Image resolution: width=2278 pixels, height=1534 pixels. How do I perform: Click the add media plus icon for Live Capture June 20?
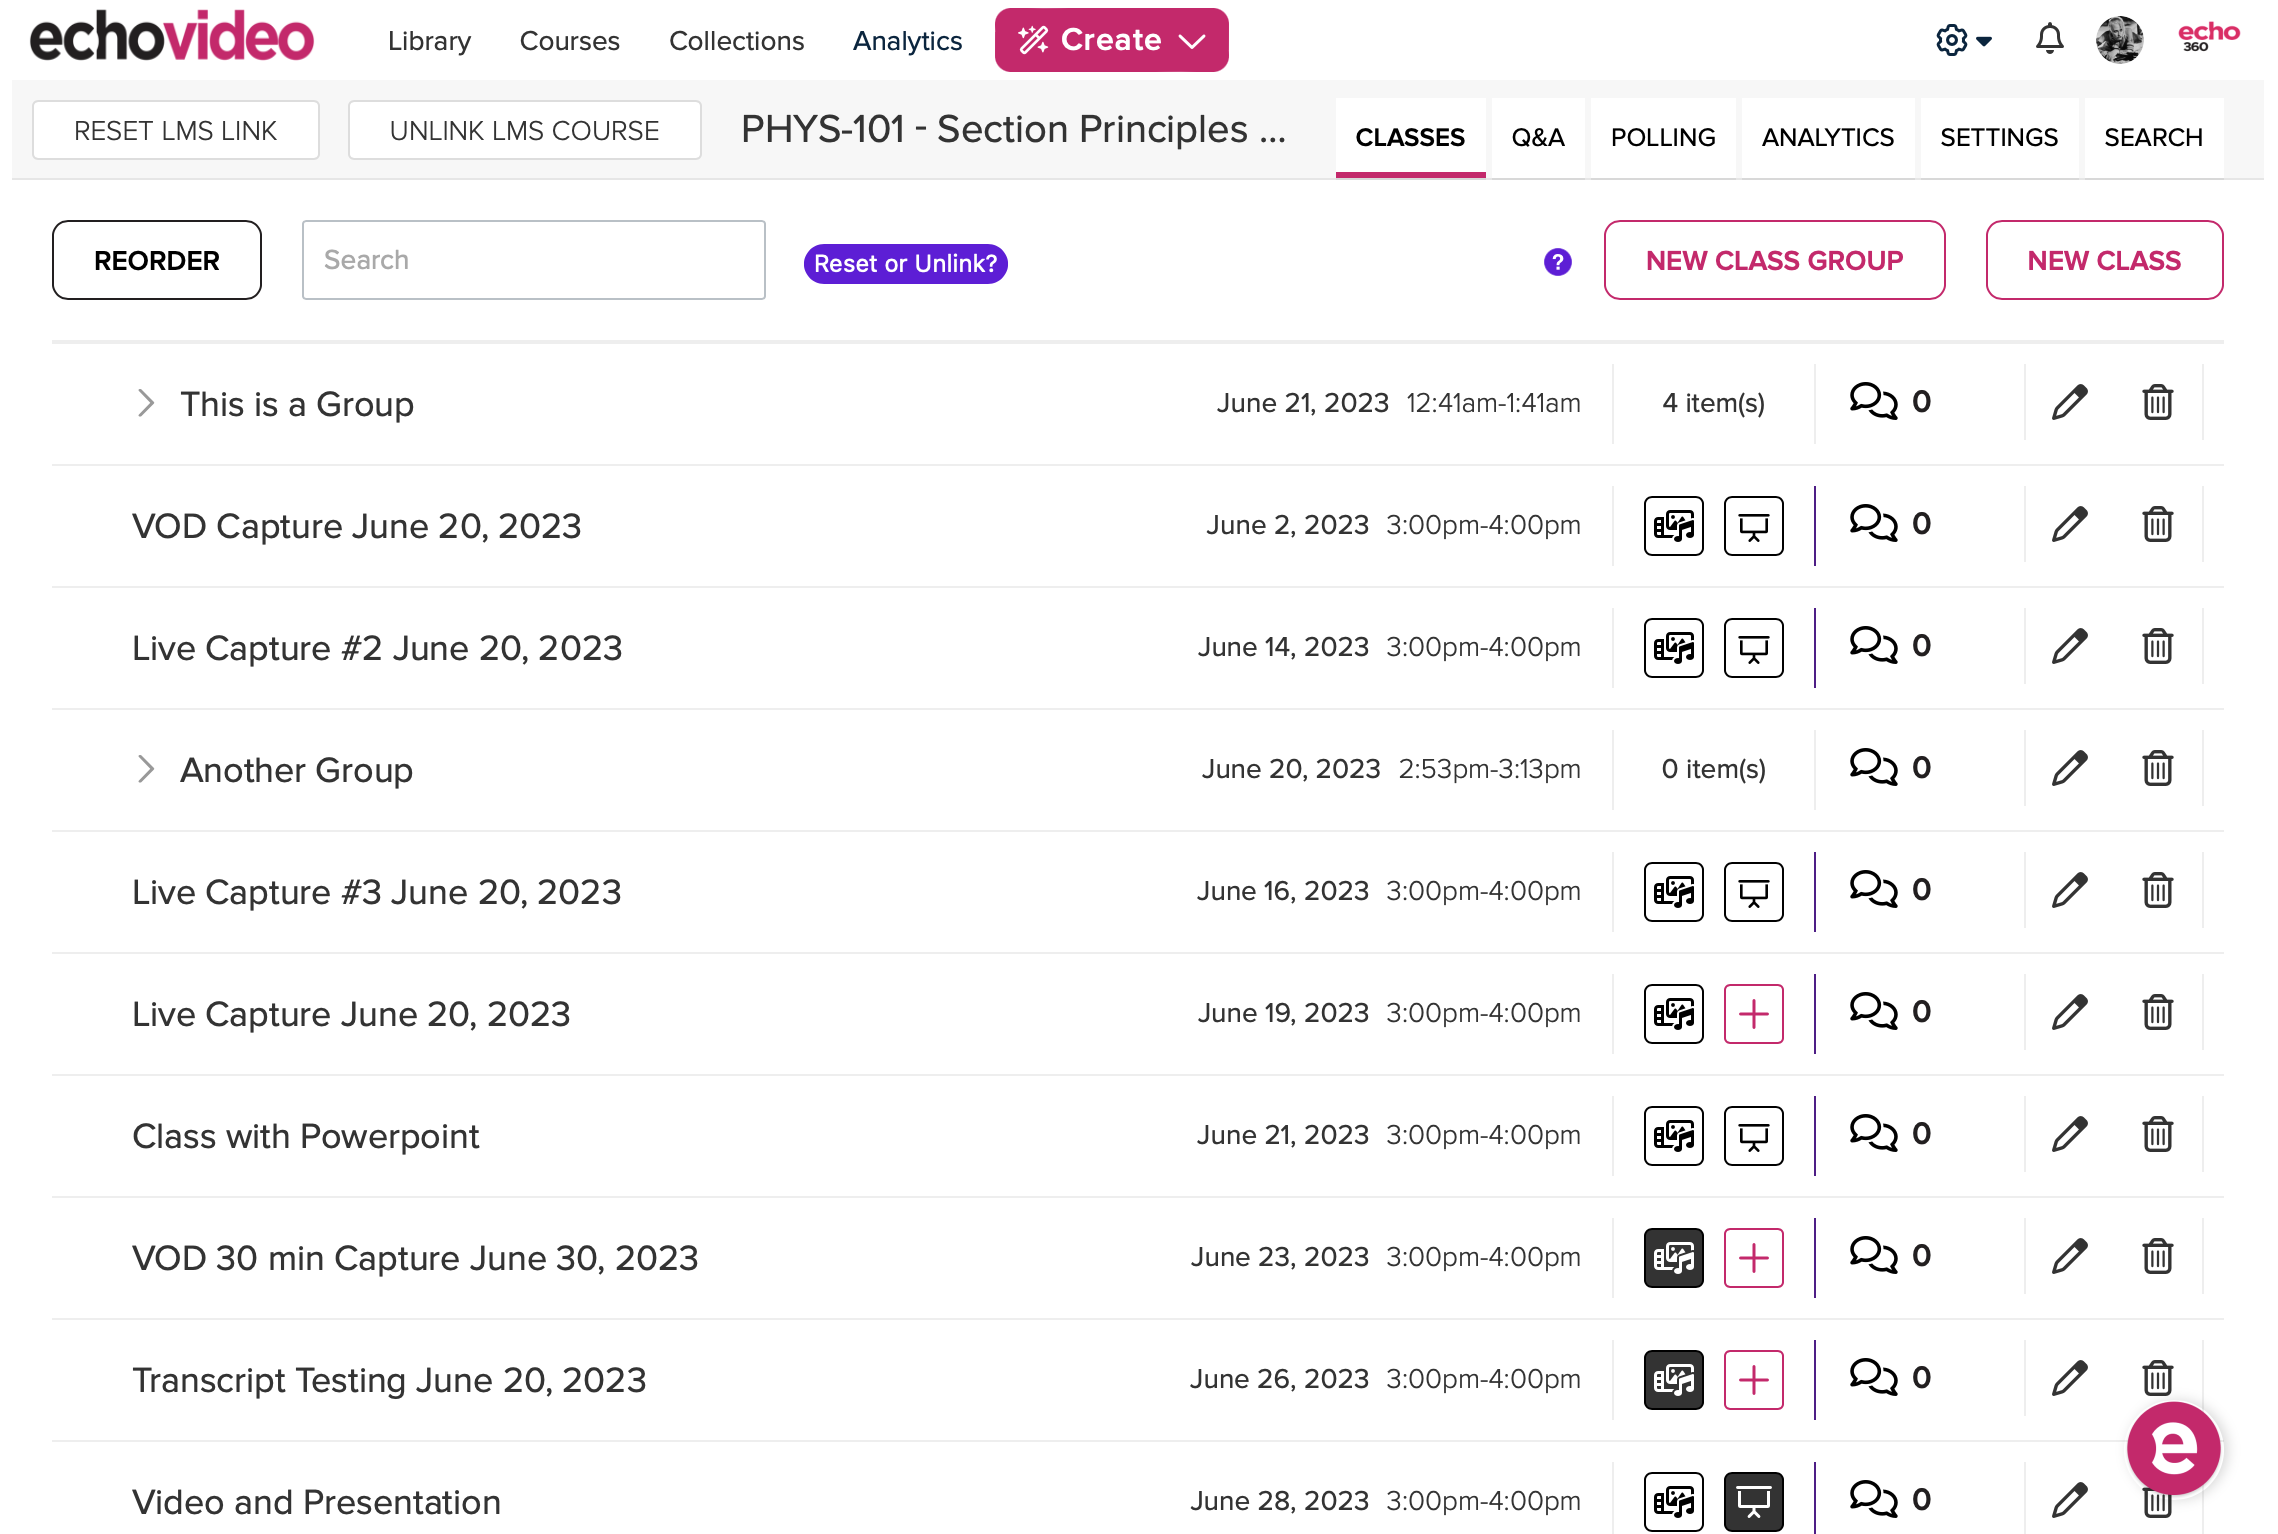coord(1753,1014)
